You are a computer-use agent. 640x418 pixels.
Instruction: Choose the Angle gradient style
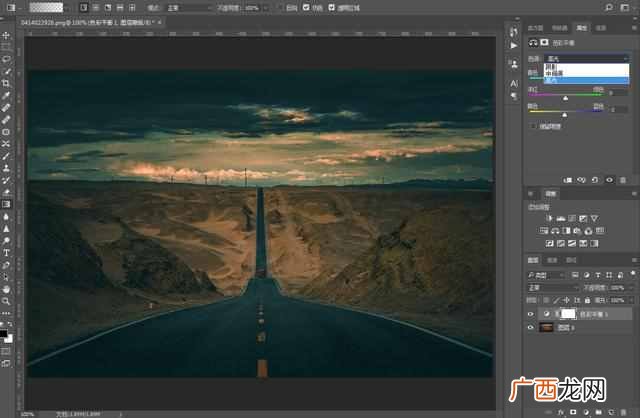coord(108,7)
